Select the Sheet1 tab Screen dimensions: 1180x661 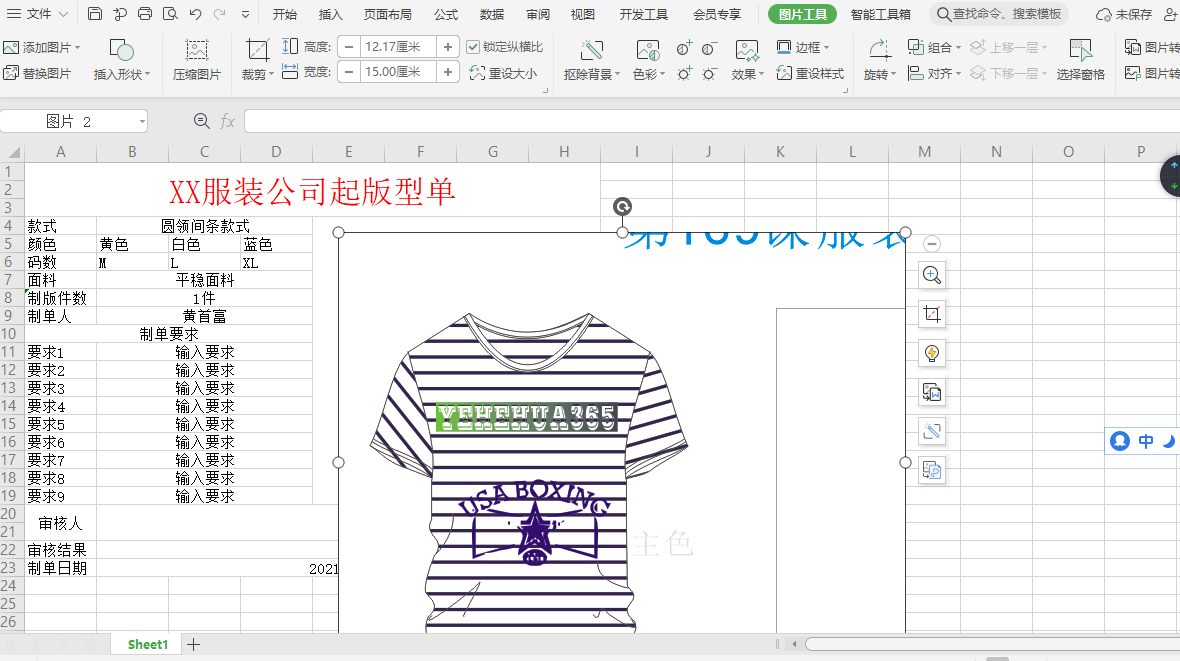(148, 644)
